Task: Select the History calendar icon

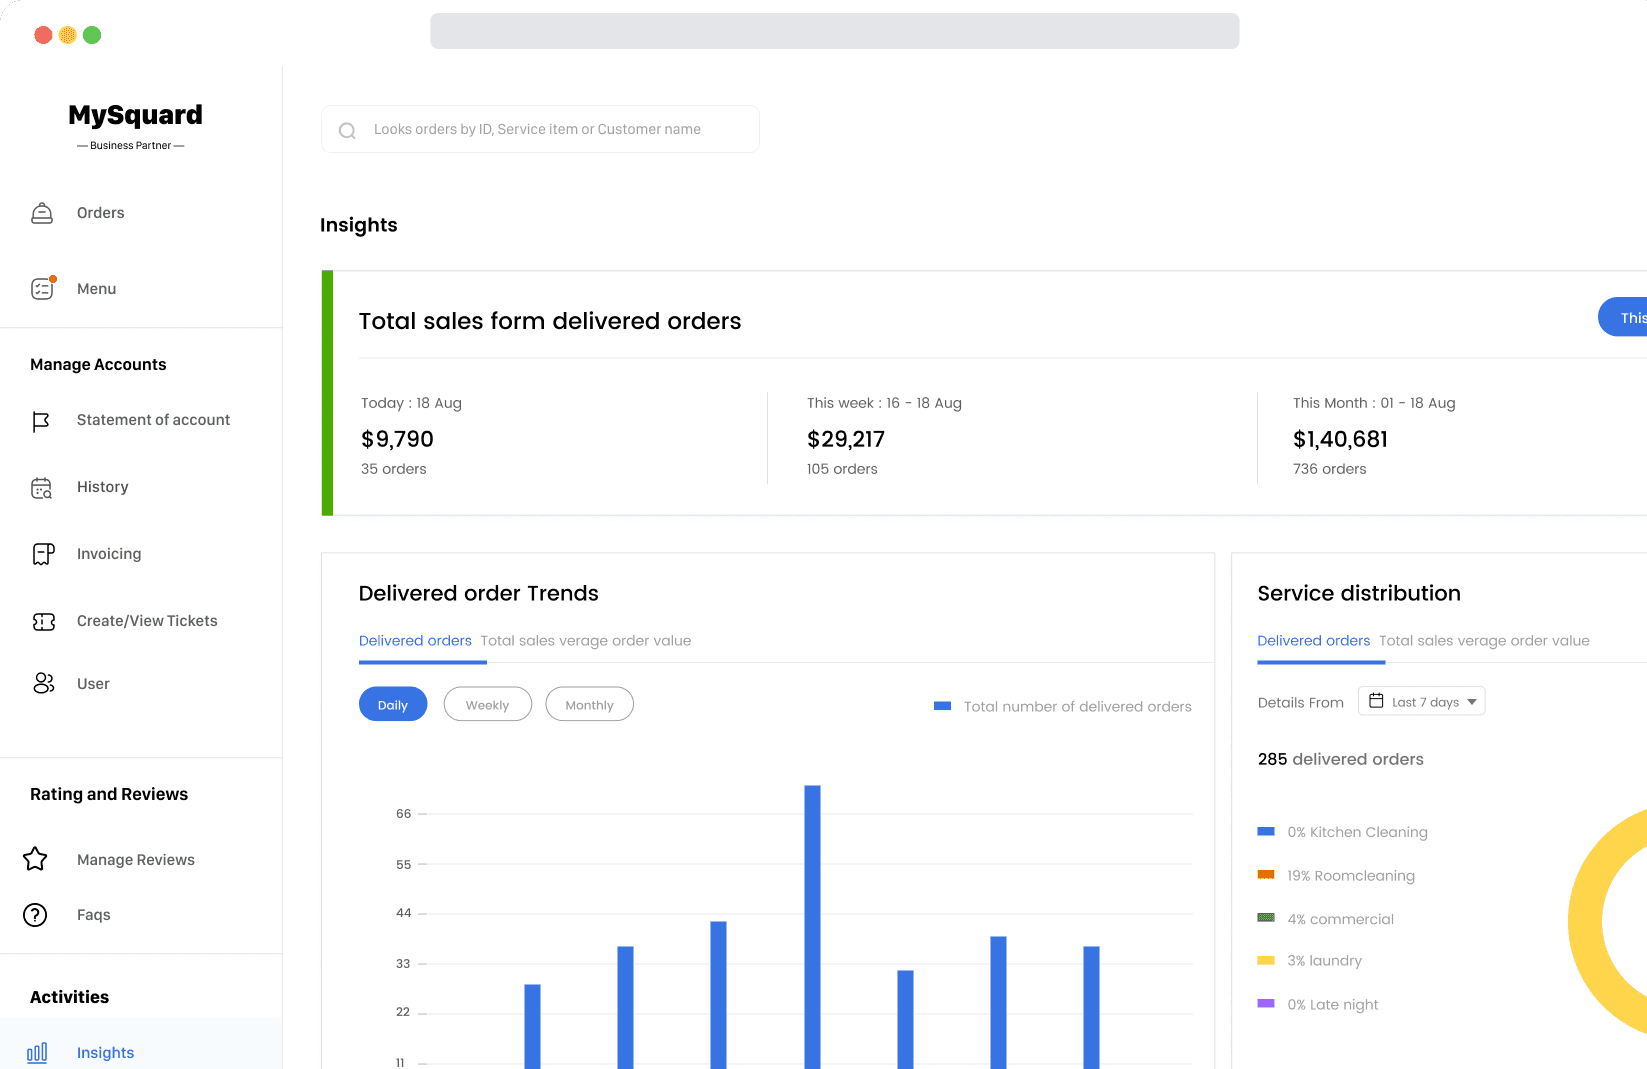Action: [x=42, y=488]
